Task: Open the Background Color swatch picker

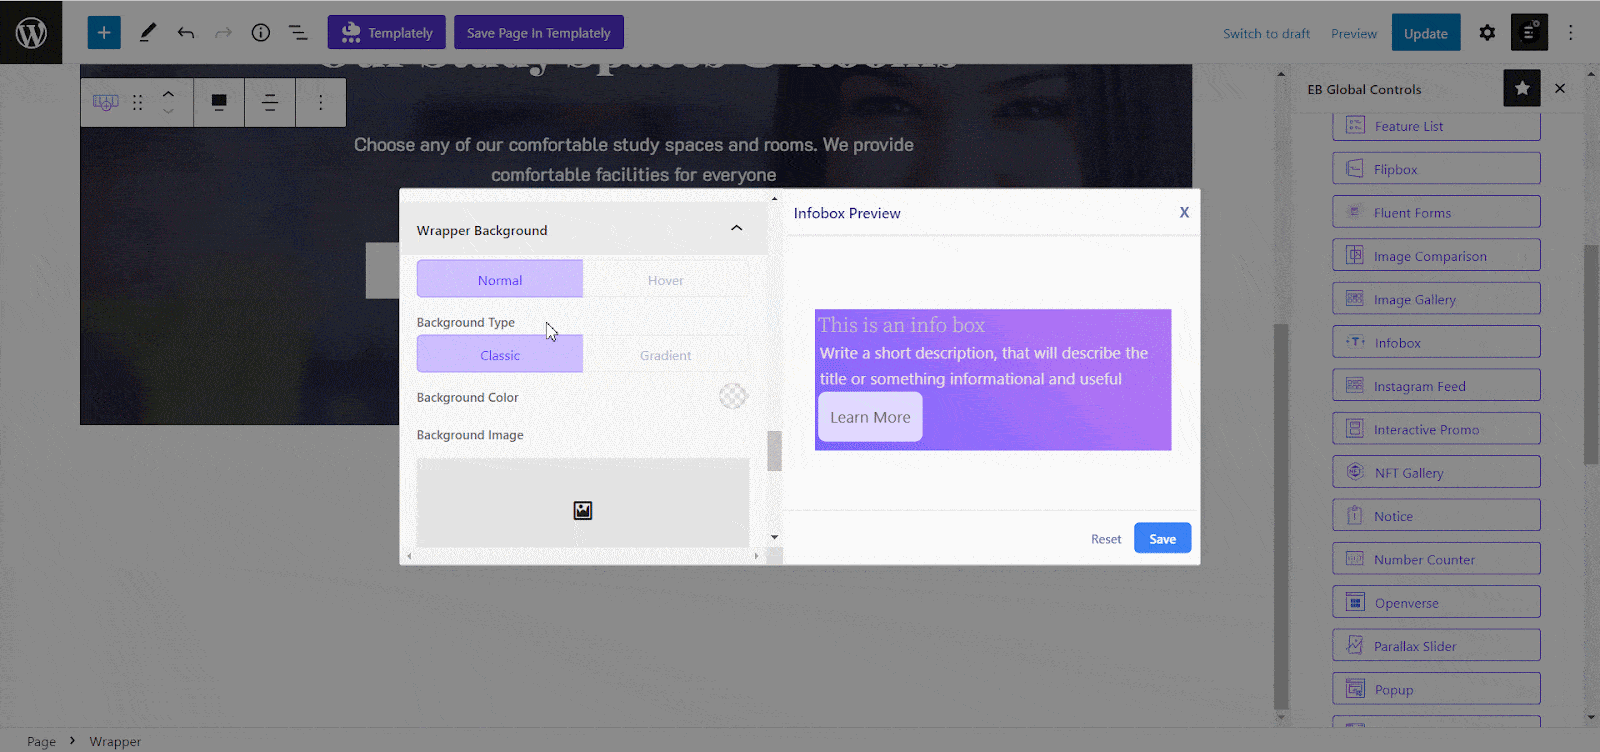Action: 733,396
